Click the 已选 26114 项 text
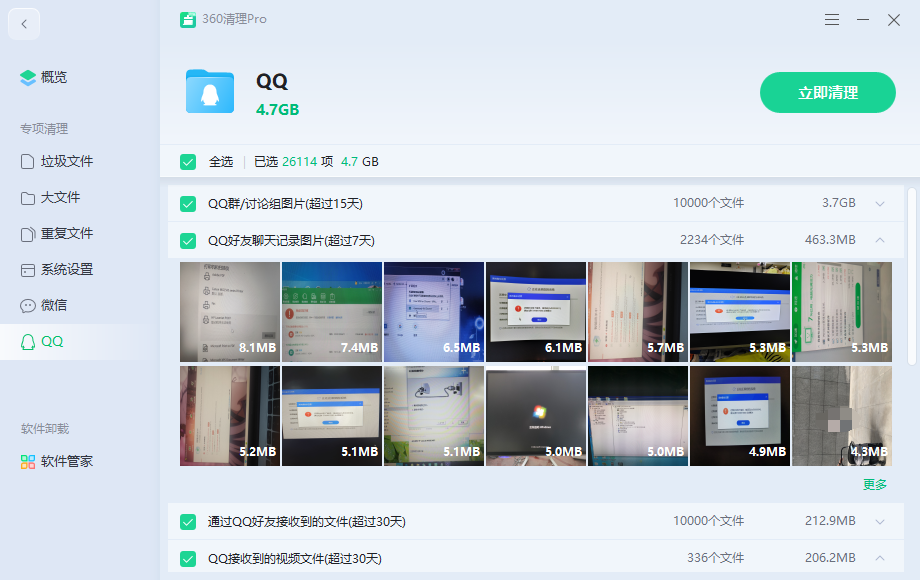 tap(293, 162)
